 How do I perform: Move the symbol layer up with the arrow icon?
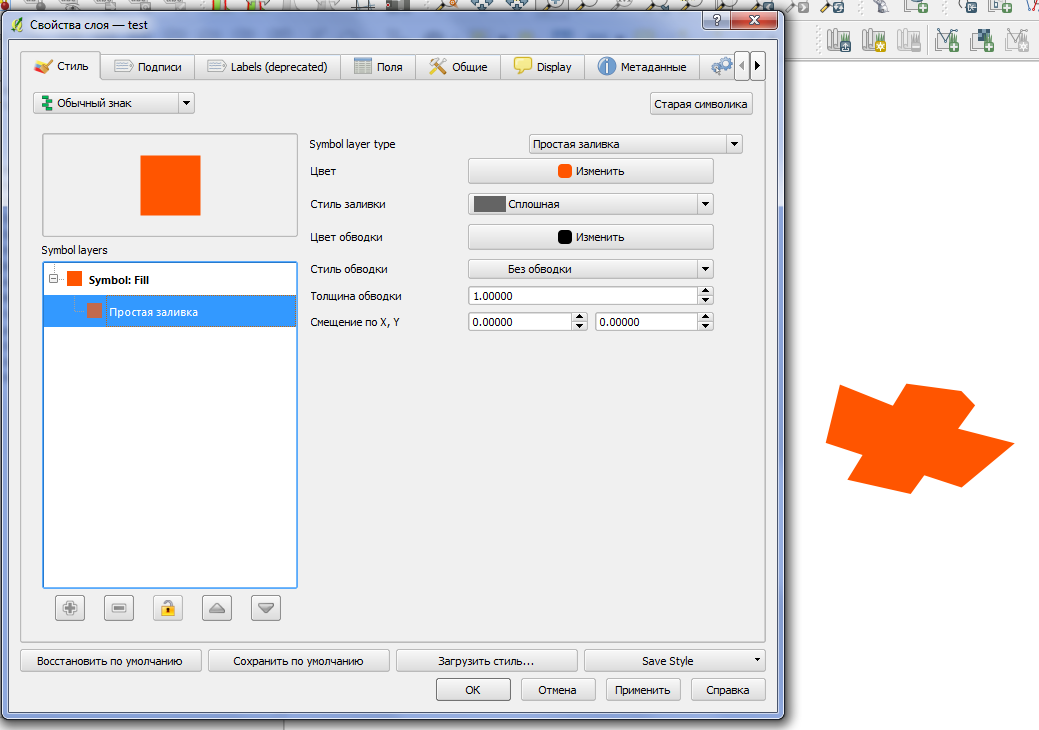(x=216, y=607)
